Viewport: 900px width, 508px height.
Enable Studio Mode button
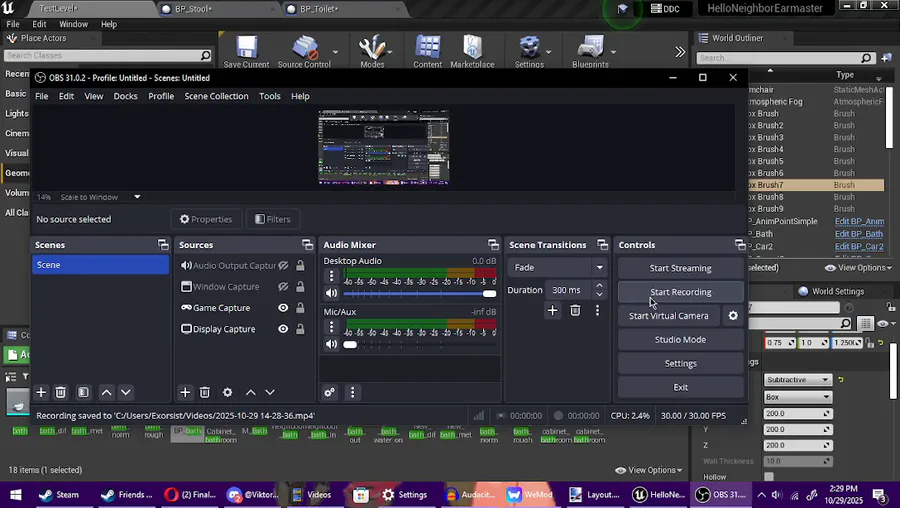pos(680,339)
